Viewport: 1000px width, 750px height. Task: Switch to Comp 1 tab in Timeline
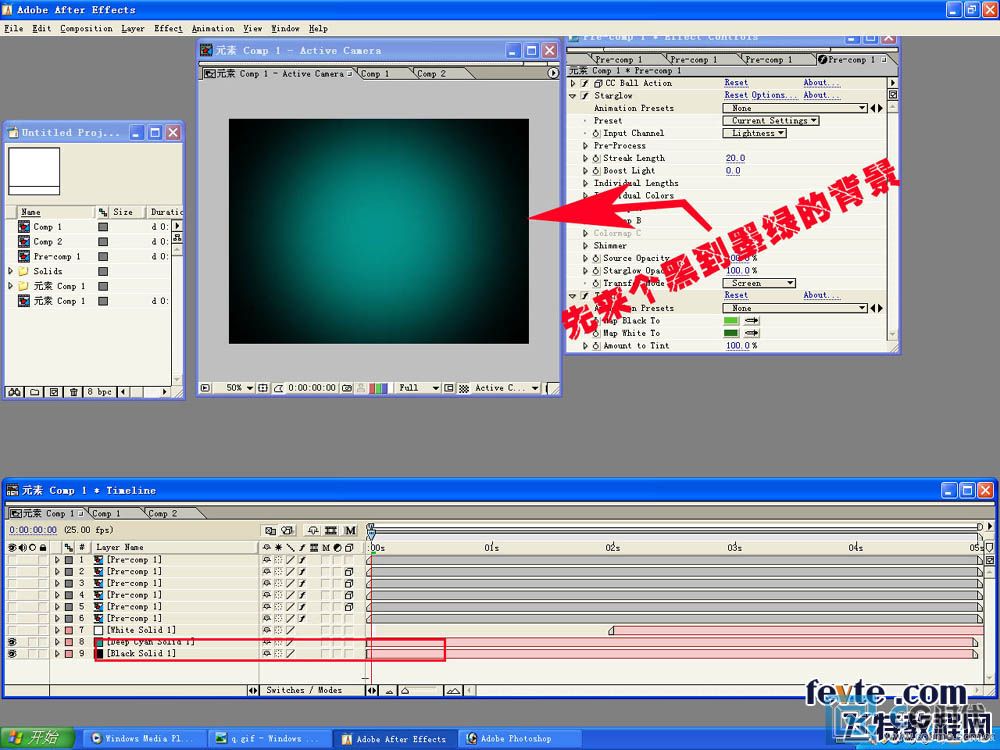point(106,513)
